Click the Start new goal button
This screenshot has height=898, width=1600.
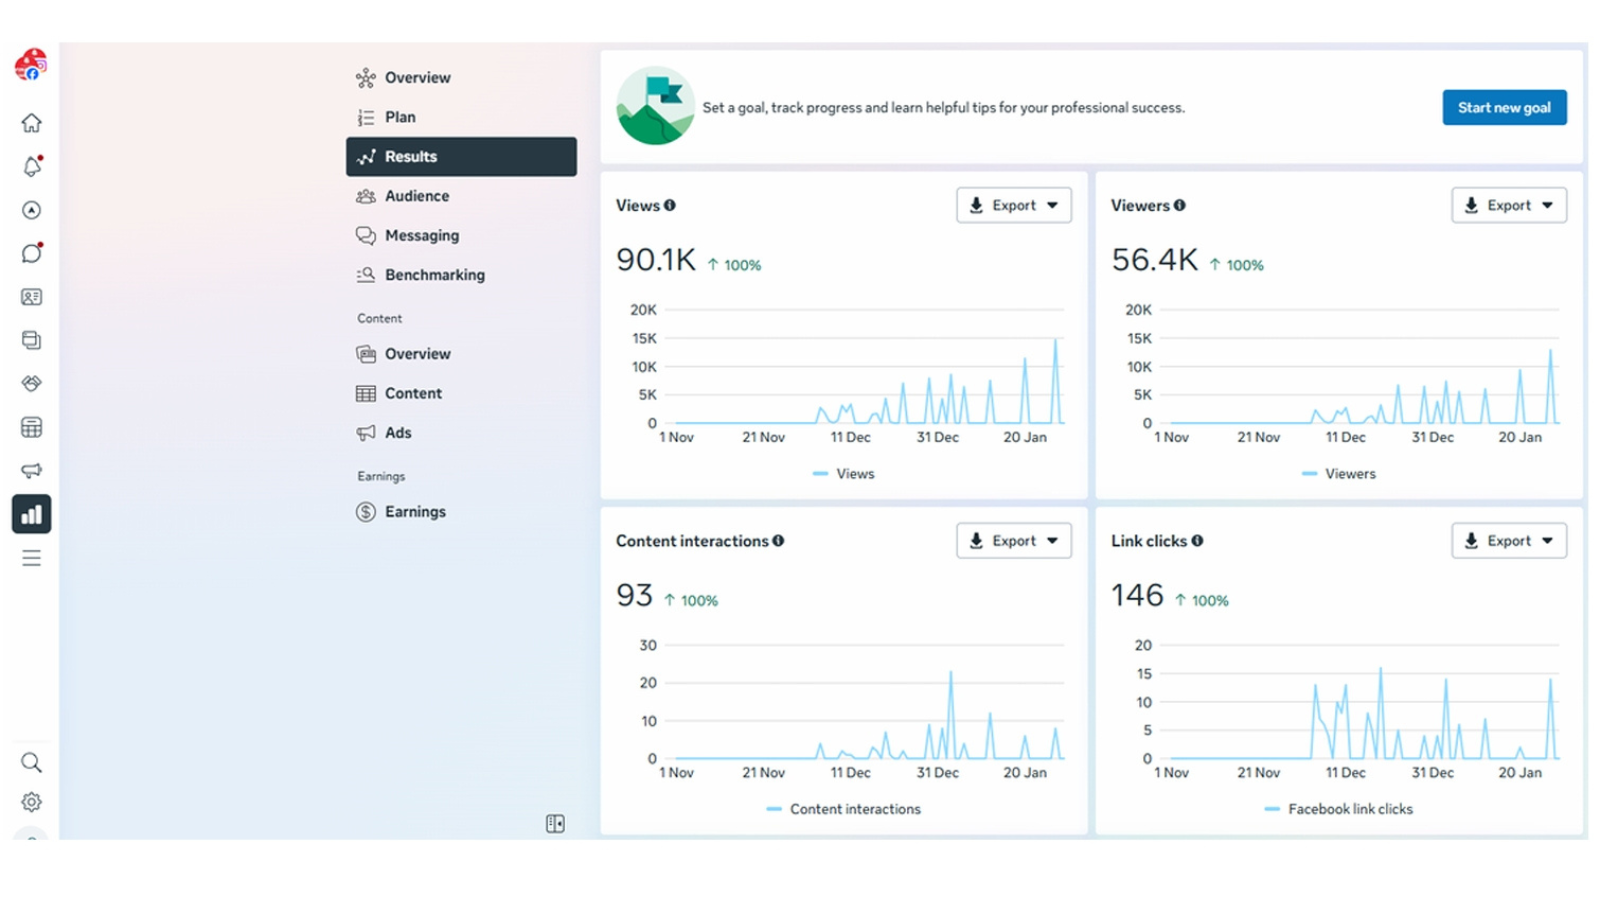[1503, 108]
